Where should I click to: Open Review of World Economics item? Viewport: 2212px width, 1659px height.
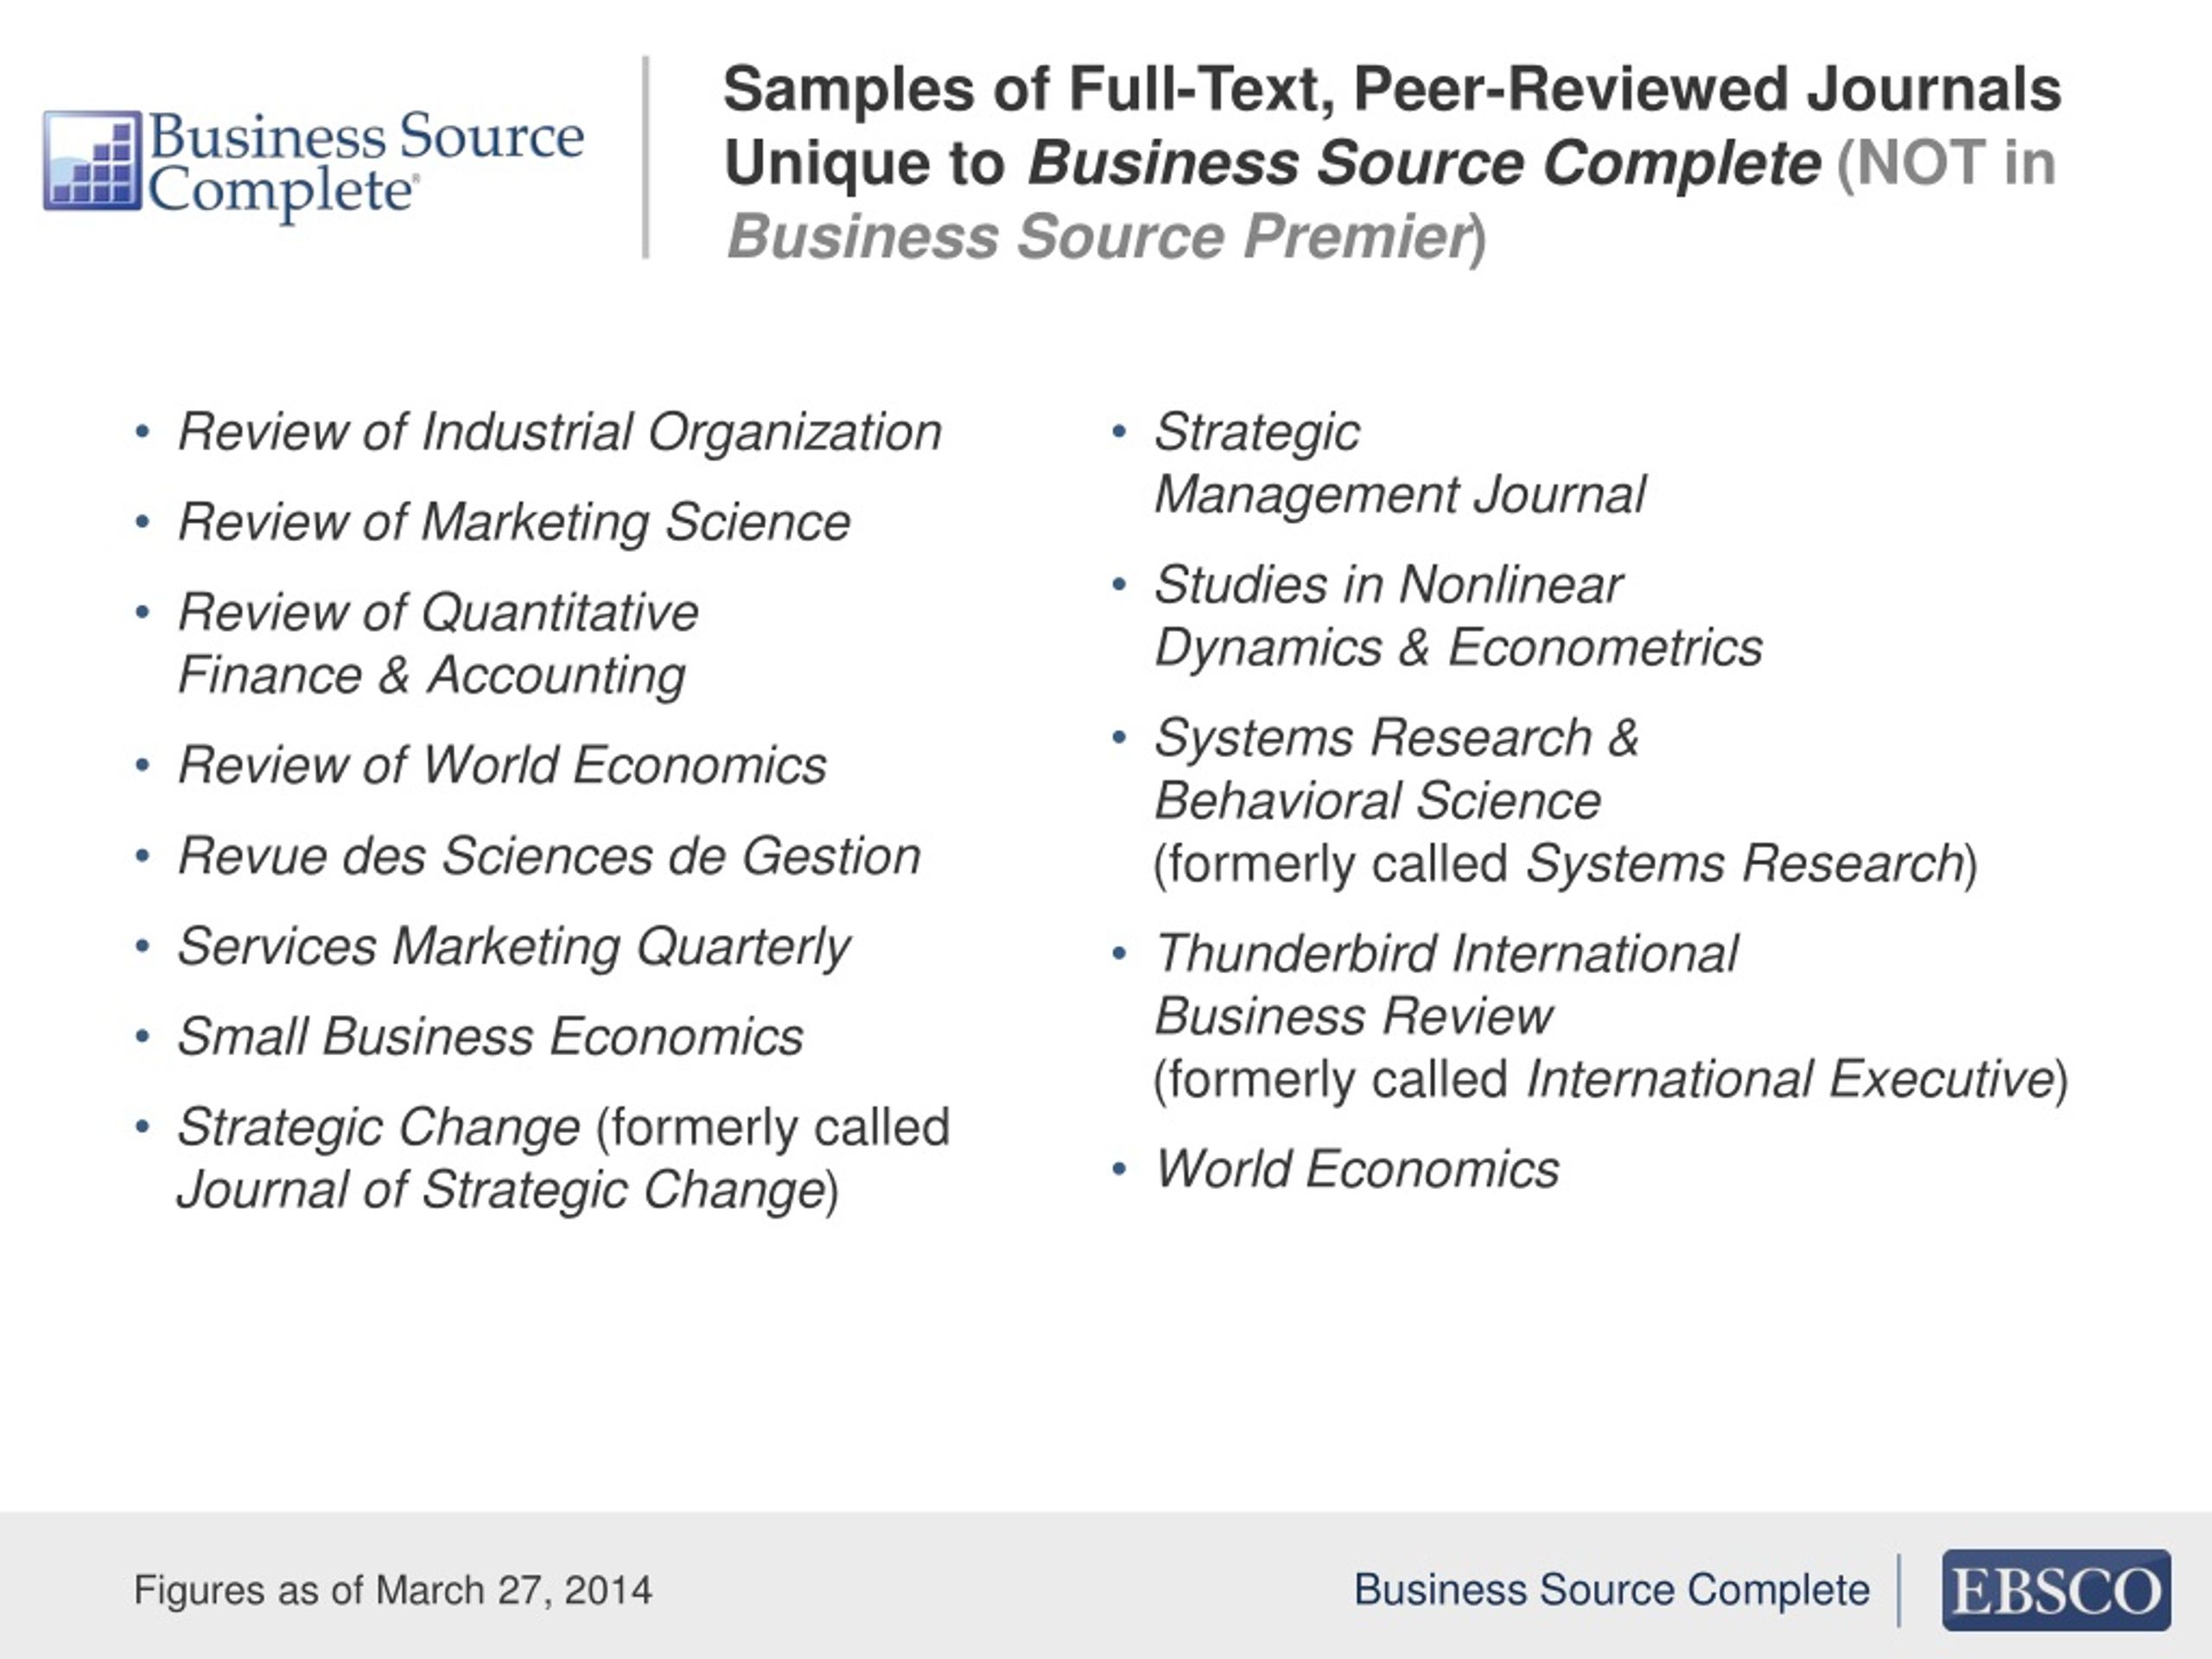(502, 766)
